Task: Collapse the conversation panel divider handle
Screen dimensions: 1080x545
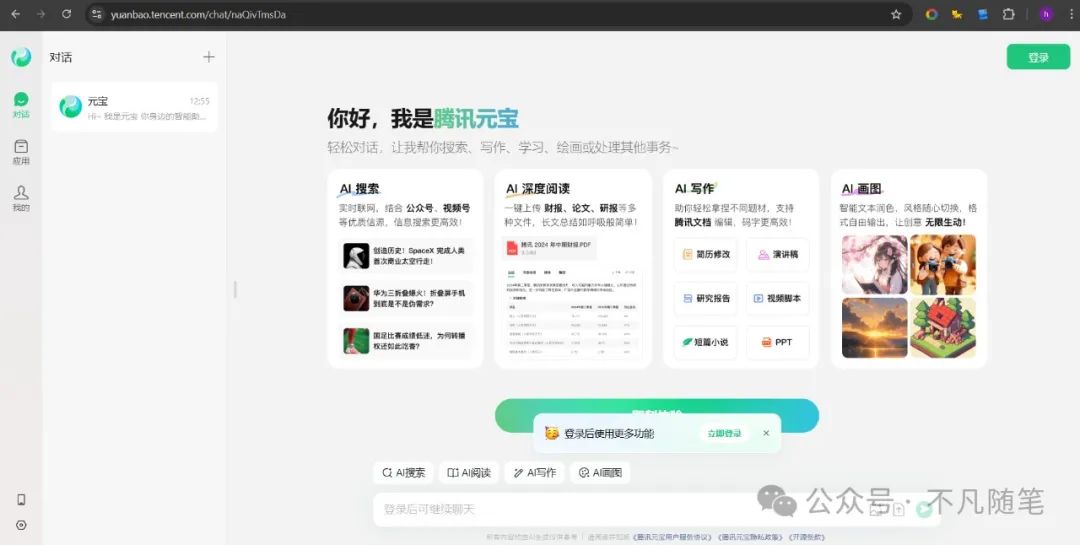Action: (235, 289)
